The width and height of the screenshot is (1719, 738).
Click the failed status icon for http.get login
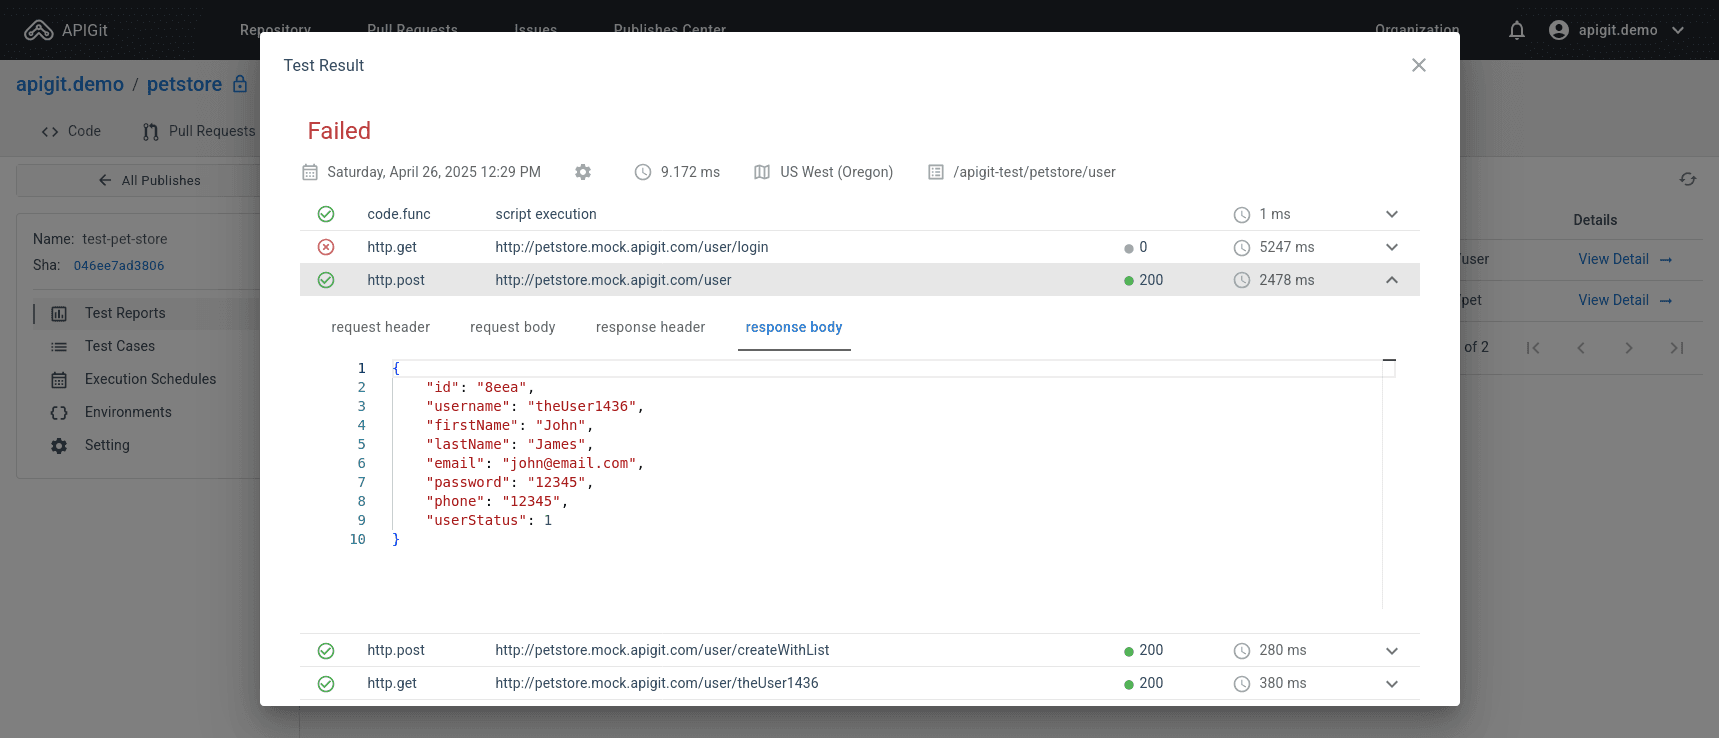click(326, 247)
